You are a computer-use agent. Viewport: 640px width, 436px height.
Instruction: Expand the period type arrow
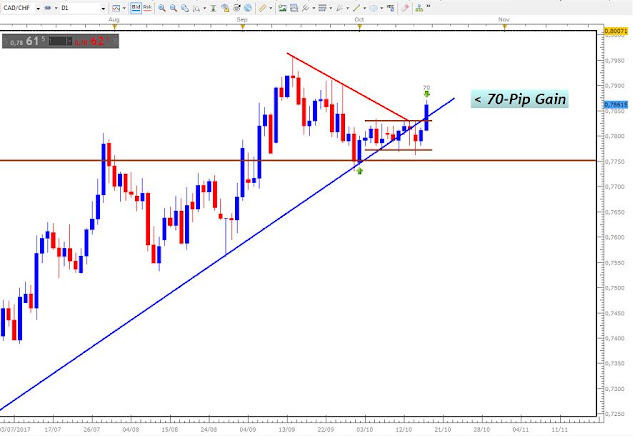click(56, 8)
